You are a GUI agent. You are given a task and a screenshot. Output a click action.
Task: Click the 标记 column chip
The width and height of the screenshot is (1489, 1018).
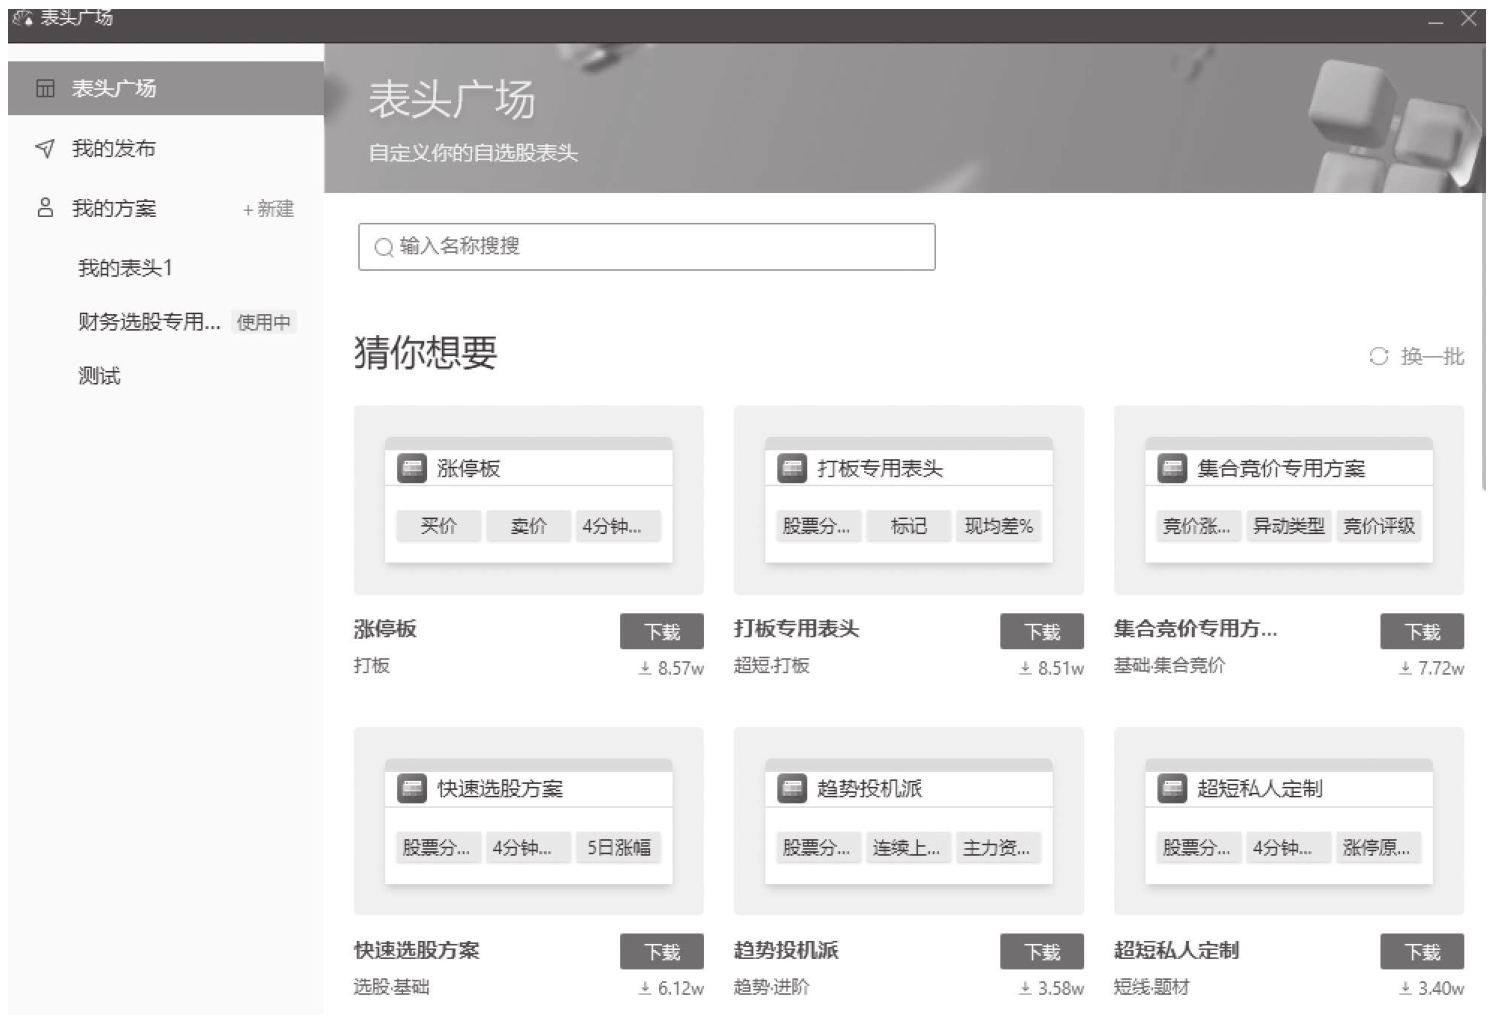point(909,526)
